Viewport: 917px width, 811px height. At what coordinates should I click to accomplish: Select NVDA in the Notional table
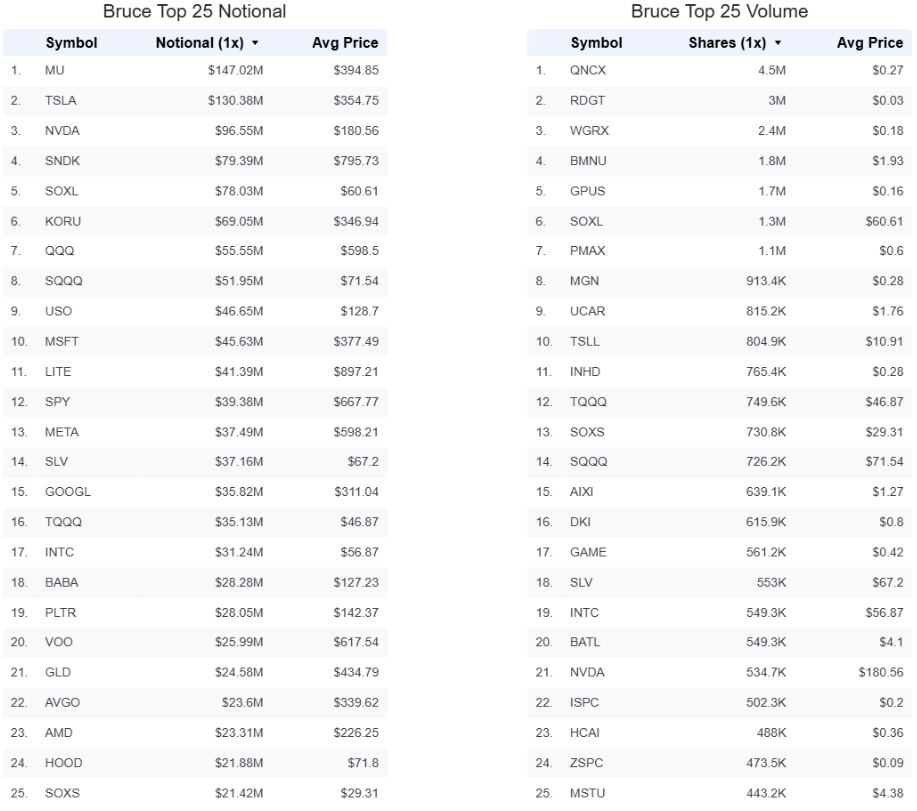point(62,131)
